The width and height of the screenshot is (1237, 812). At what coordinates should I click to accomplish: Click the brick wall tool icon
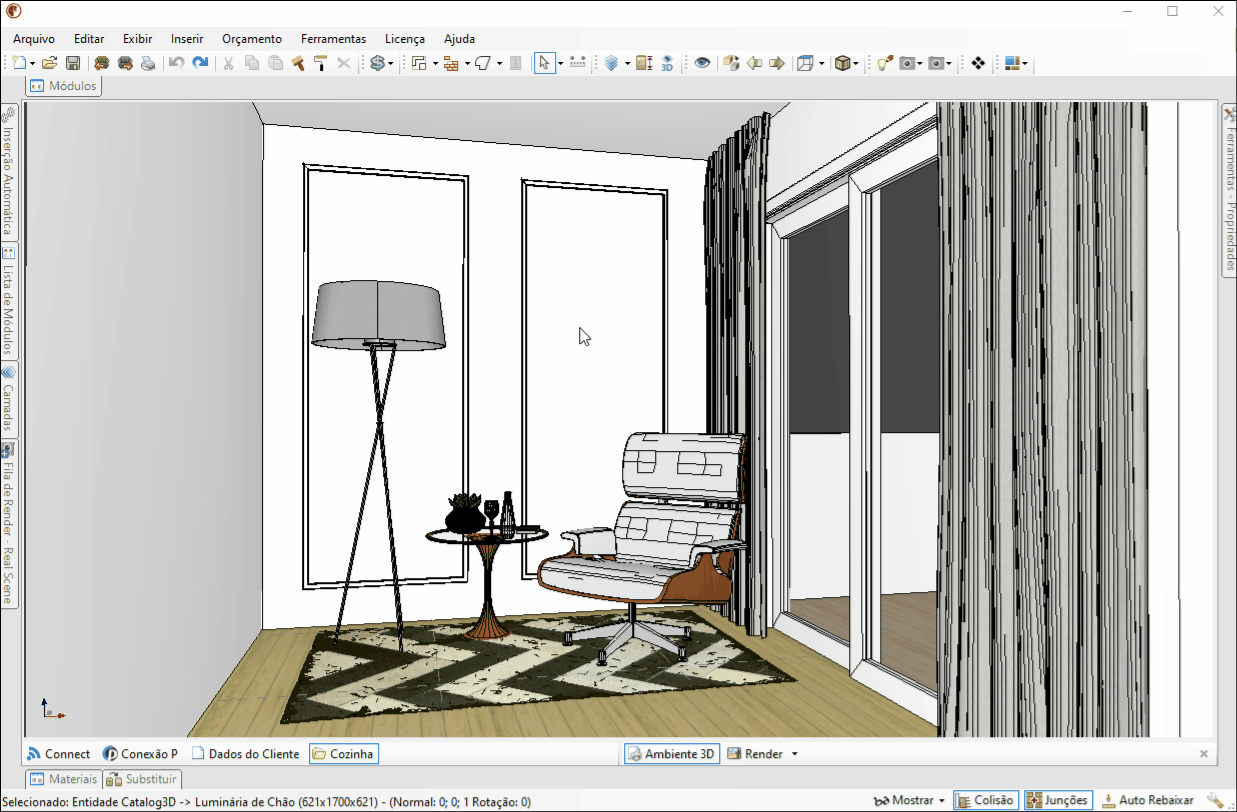coord(451,63)
